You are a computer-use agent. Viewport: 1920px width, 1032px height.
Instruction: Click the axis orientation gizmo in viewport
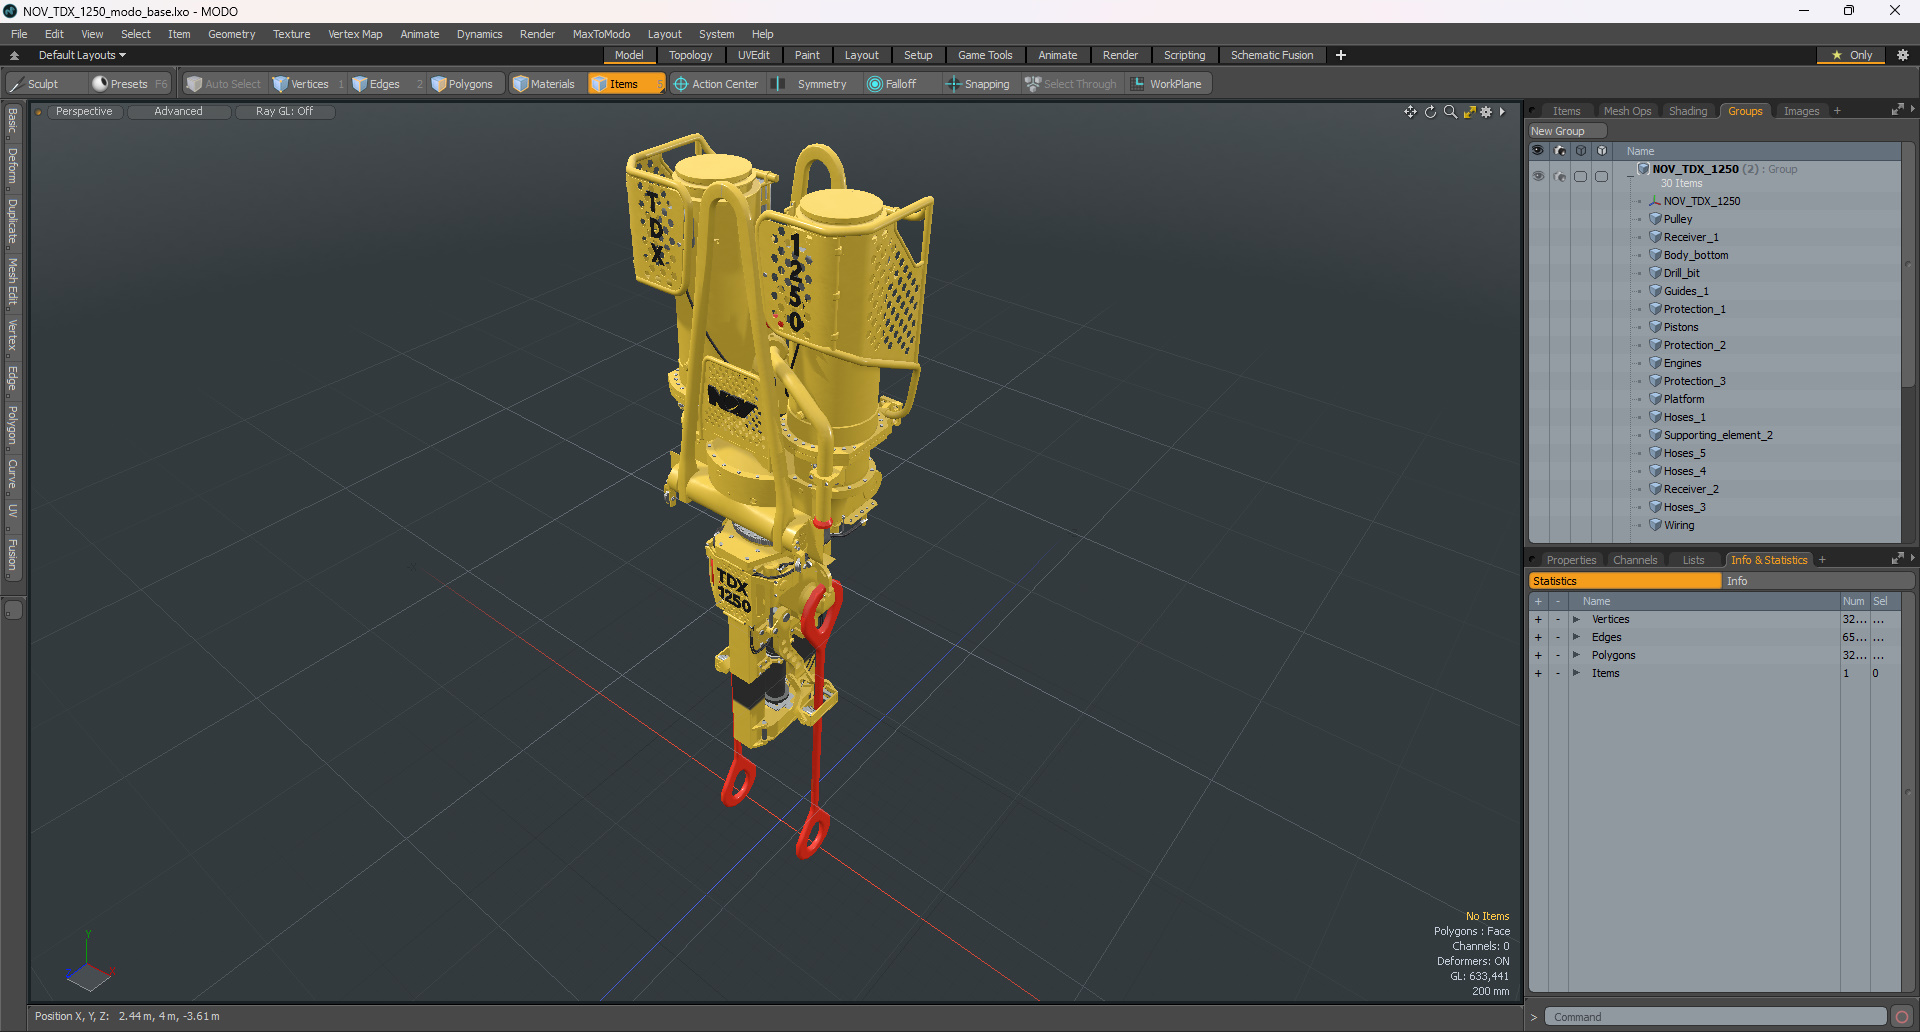[x=89, y=962]
